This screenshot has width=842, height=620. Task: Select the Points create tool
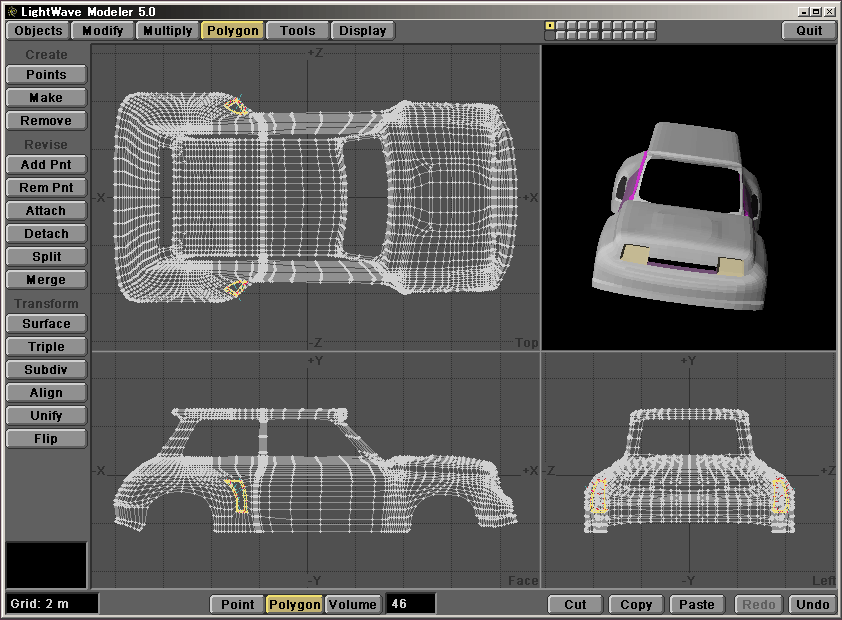click(46, 75)
